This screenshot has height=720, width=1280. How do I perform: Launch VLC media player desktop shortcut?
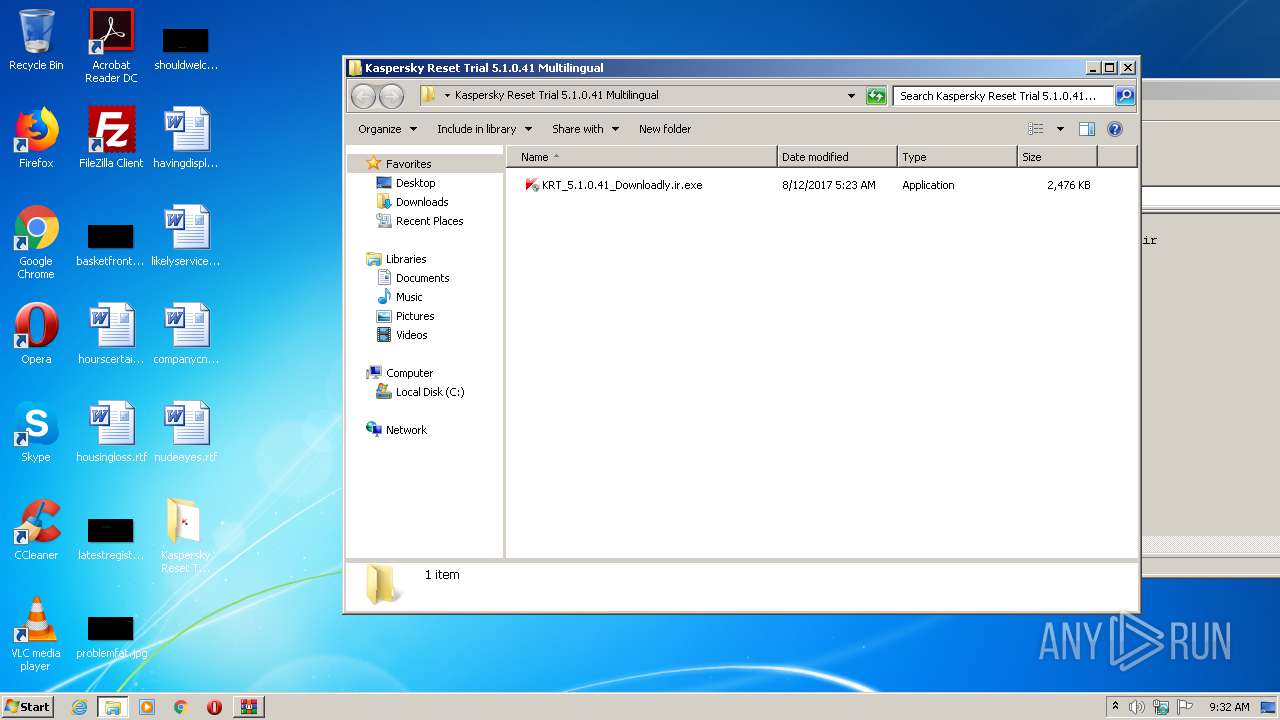click(x=36, y=634)
